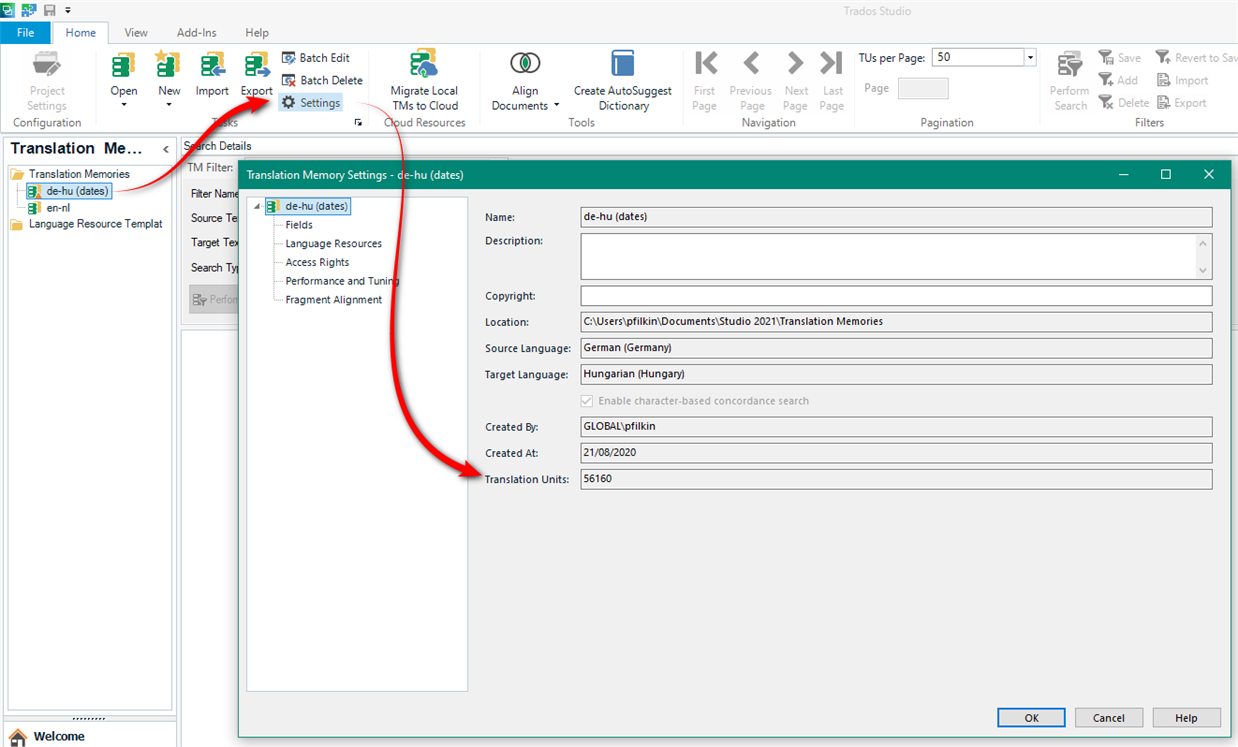The image size is (1238, 747).
Task: Collapse the de-hu (dates) settings tree node
Action: tap(257, 207)
